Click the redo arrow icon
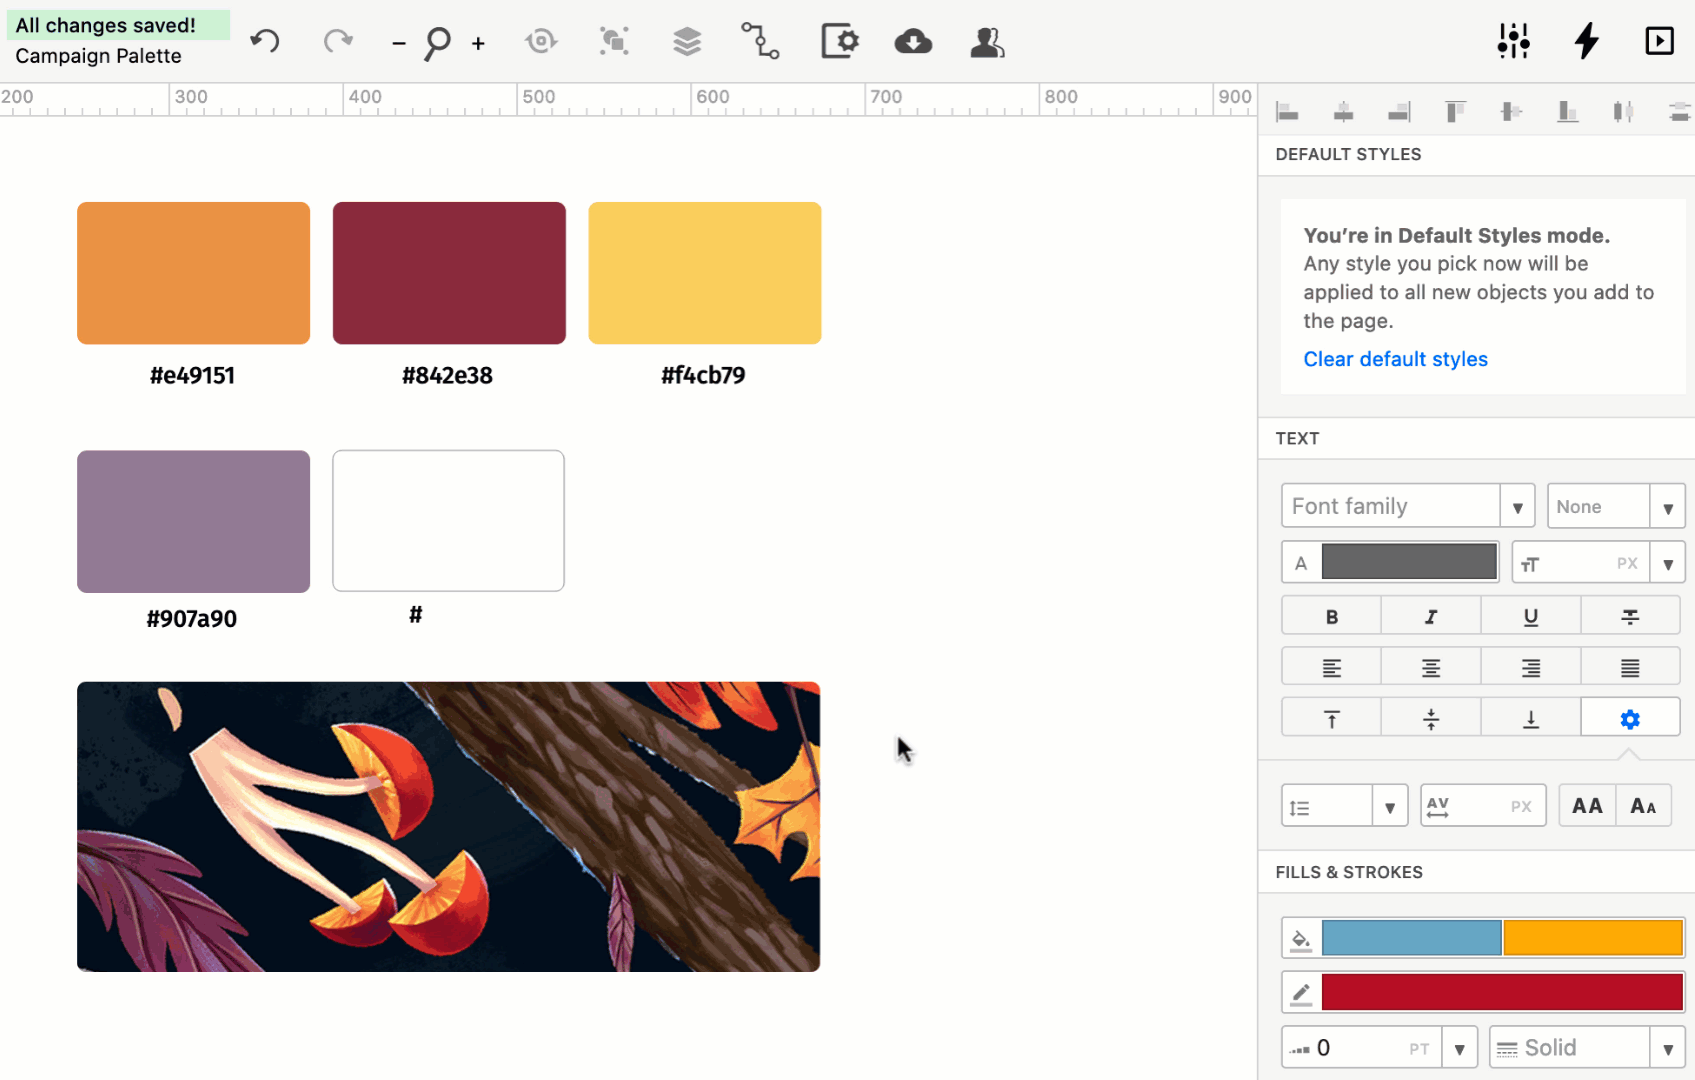 pyautogui.click(x=338, y=42)
